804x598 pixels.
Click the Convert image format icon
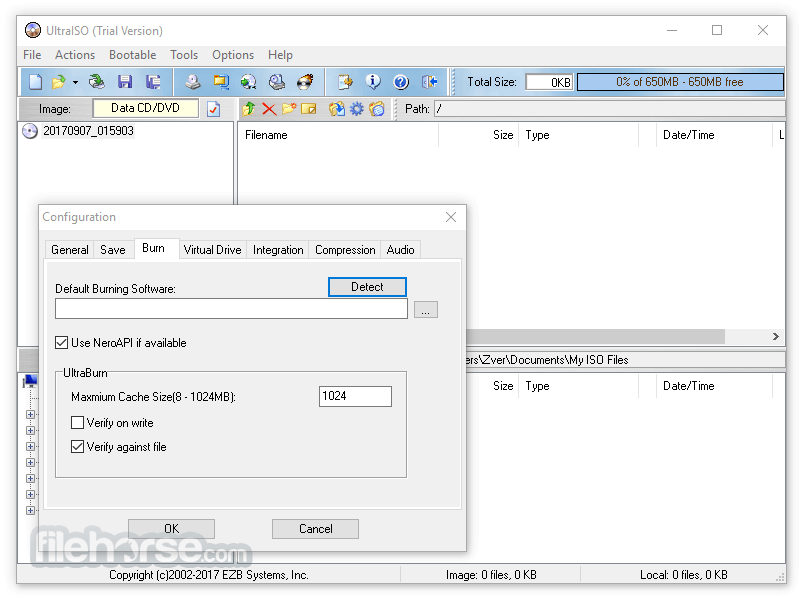point(221,82)
